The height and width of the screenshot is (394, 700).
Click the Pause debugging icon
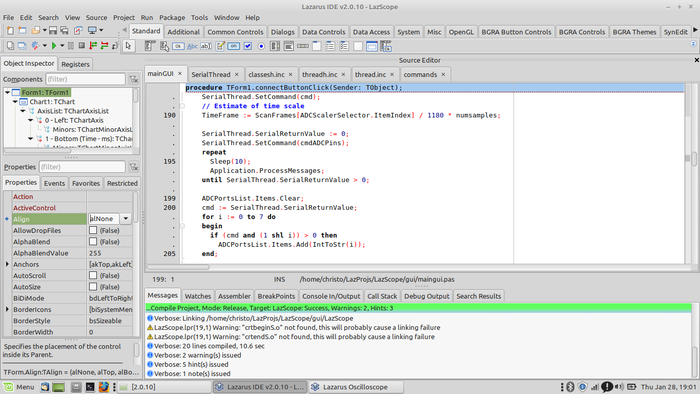71,46
